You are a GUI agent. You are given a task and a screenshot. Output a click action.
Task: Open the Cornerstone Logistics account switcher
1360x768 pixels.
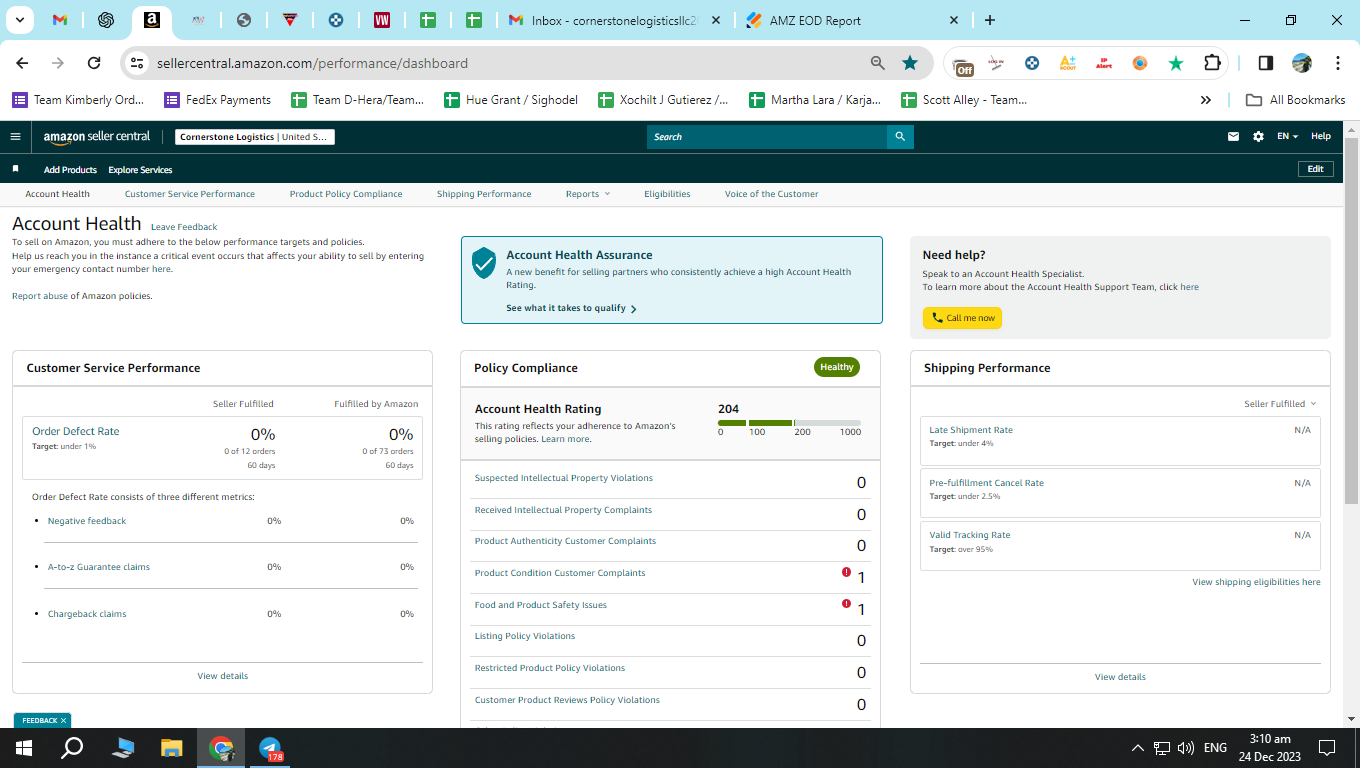(255, 137)
